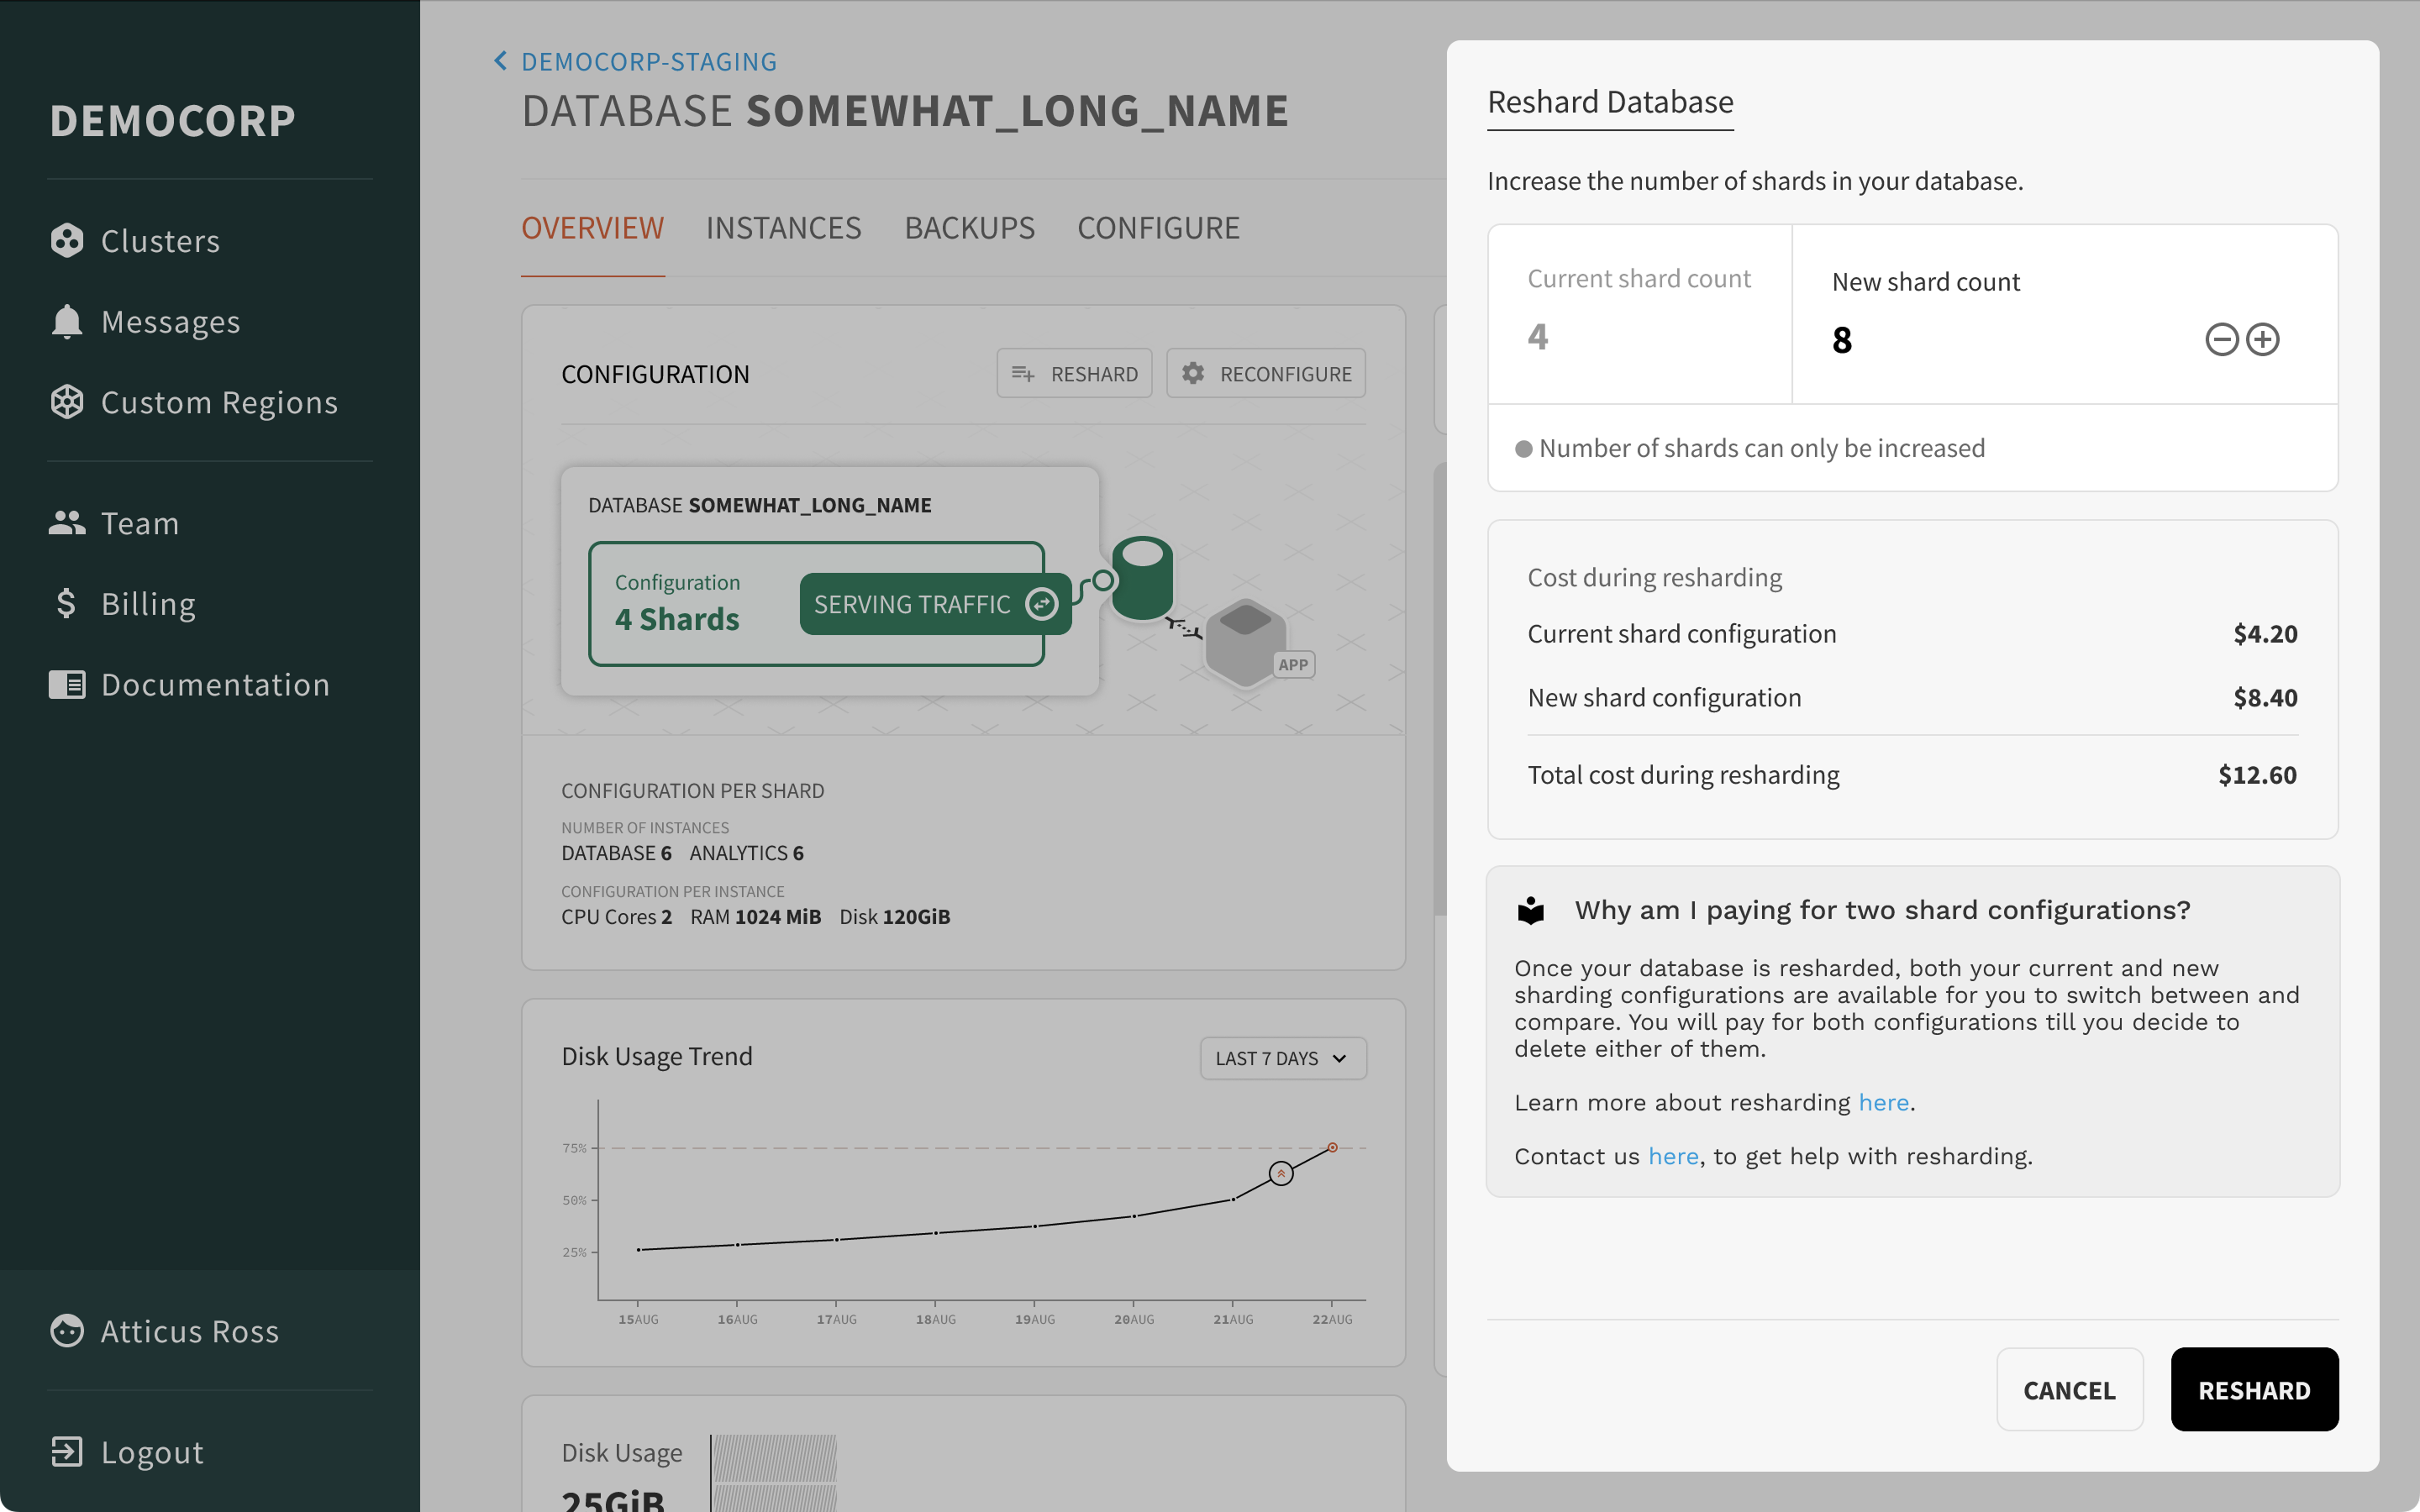Image resolution: width=2420 pixels, height=1512 pixels.
Task: Click the Documentation book icon
Action: coord(67,684)
